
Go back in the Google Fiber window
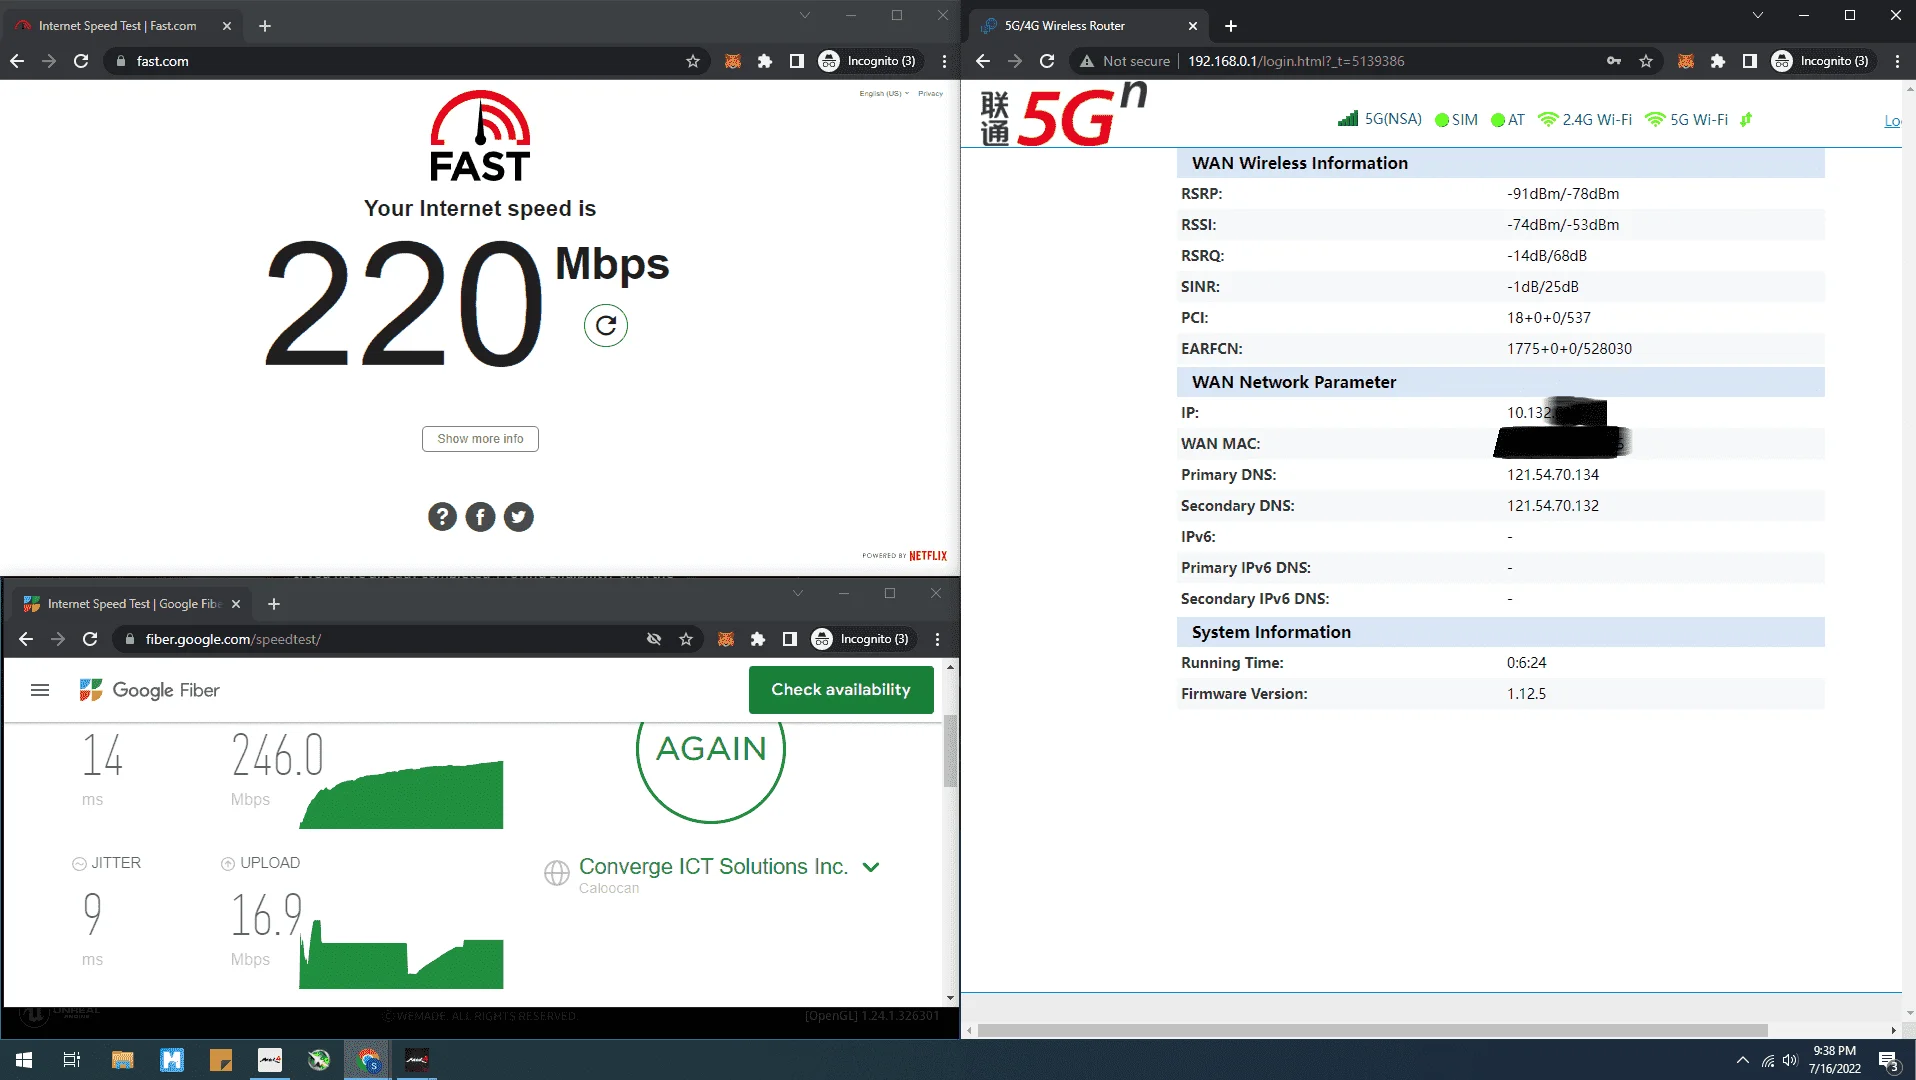coord(26,639)
